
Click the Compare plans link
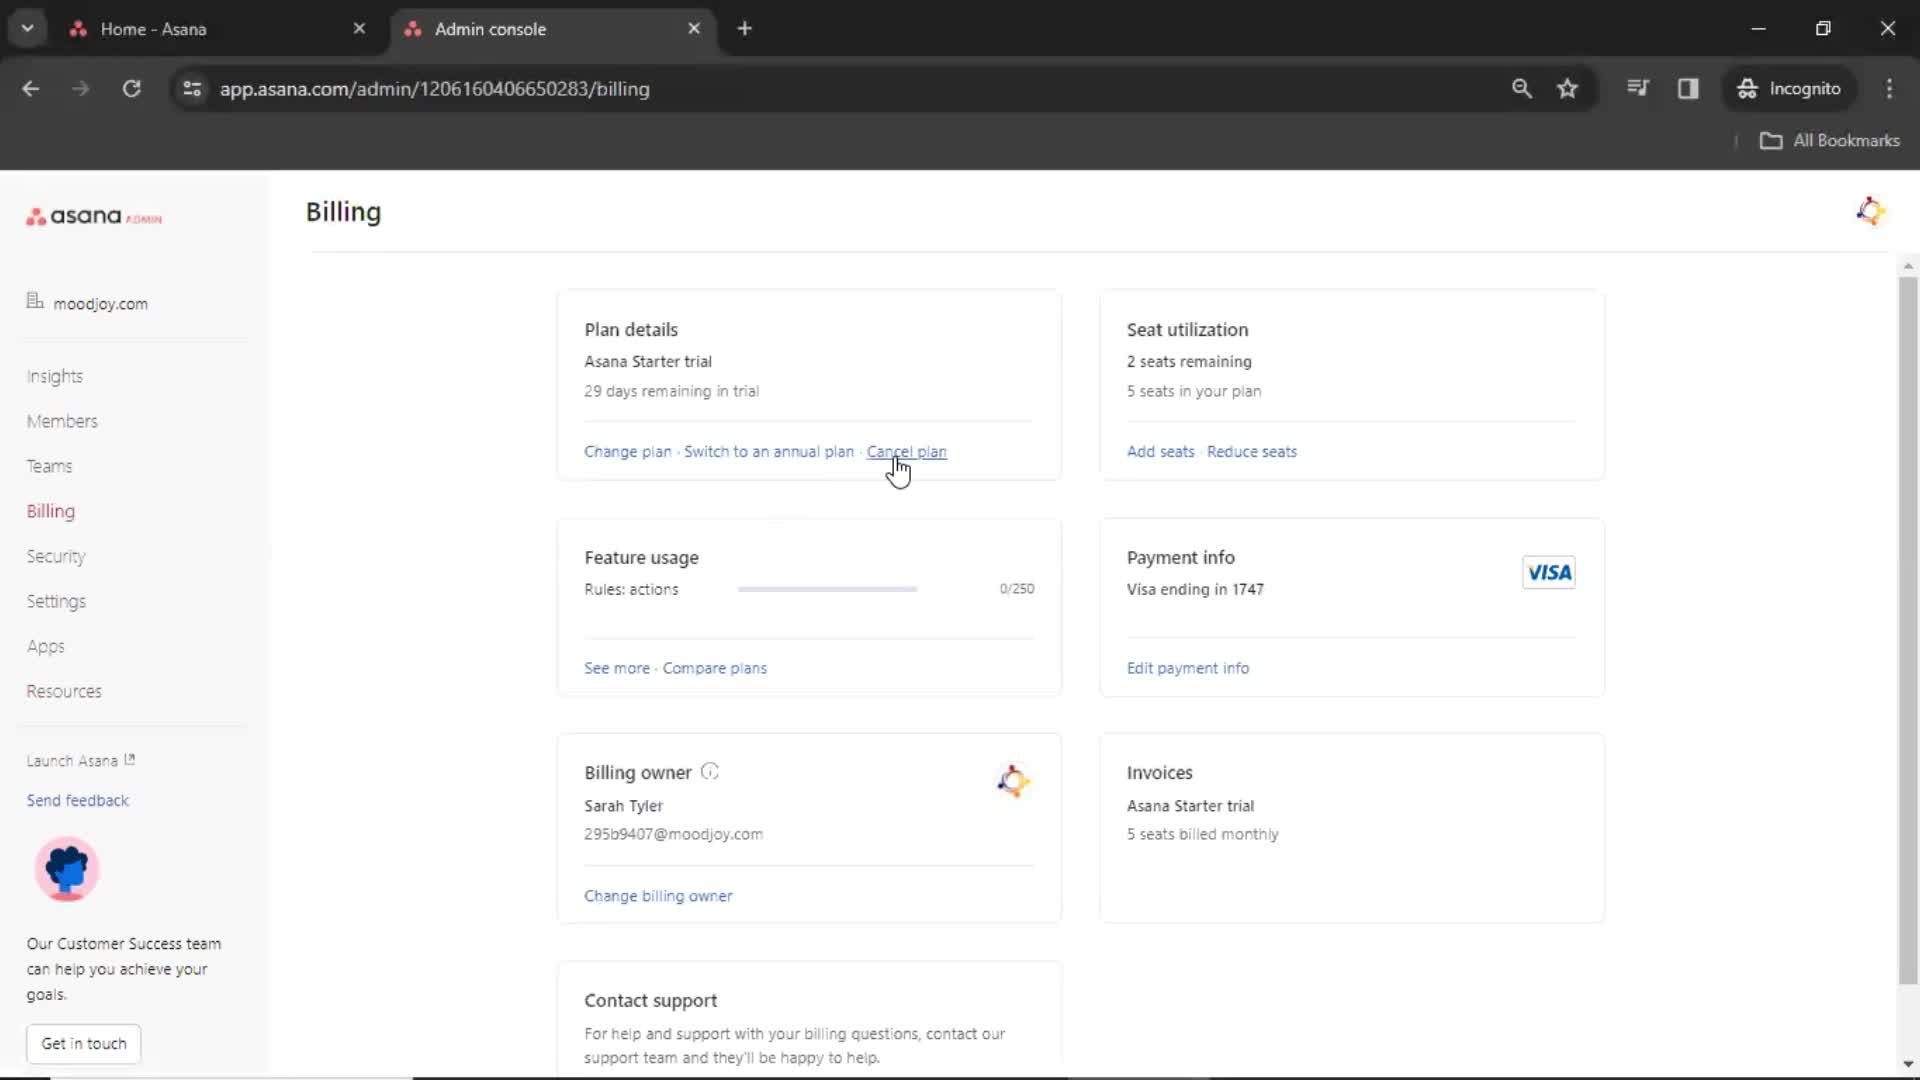715,668
